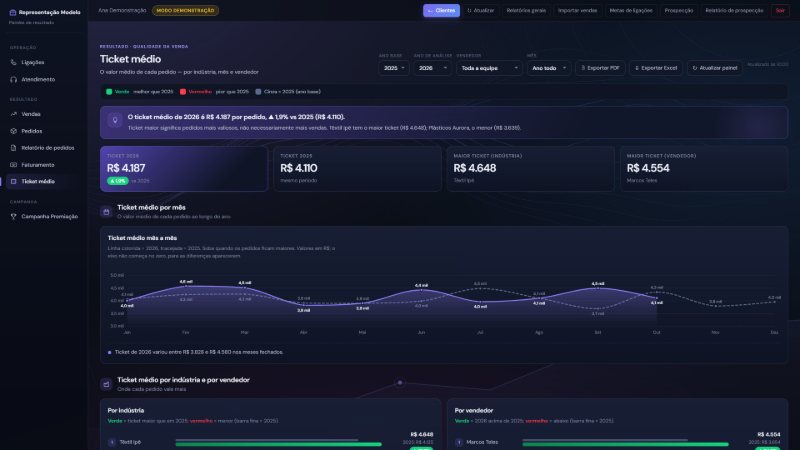Click the Modo Demonstração badge
This screenshot has width=800, height=450.
click(x=185, y=11)
